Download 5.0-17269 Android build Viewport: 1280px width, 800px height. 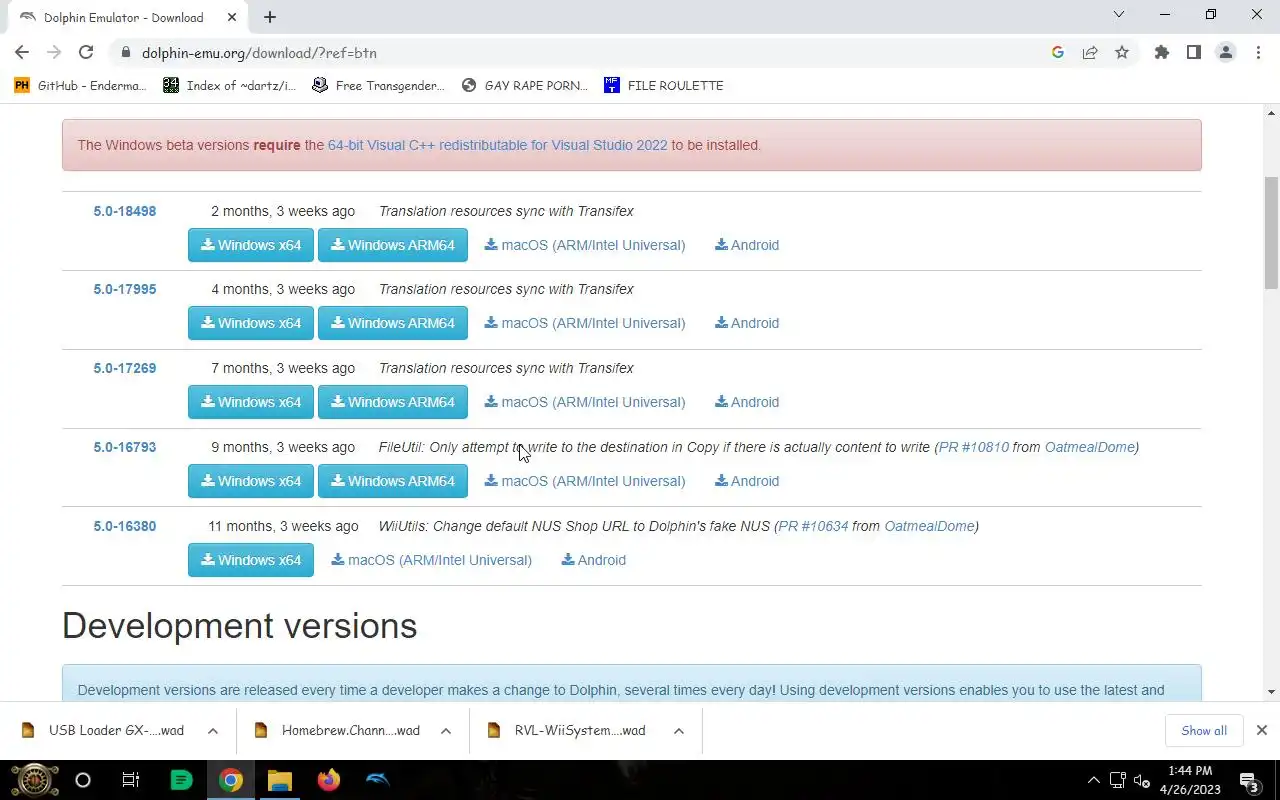pyautogui.click(x=747, y=402)
